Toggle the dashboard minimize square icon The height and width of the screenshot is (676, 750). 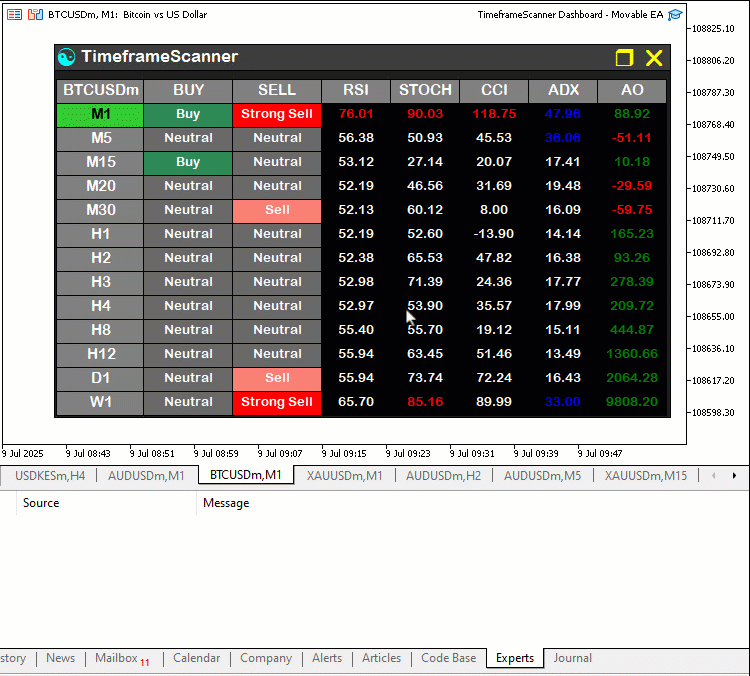624,58
